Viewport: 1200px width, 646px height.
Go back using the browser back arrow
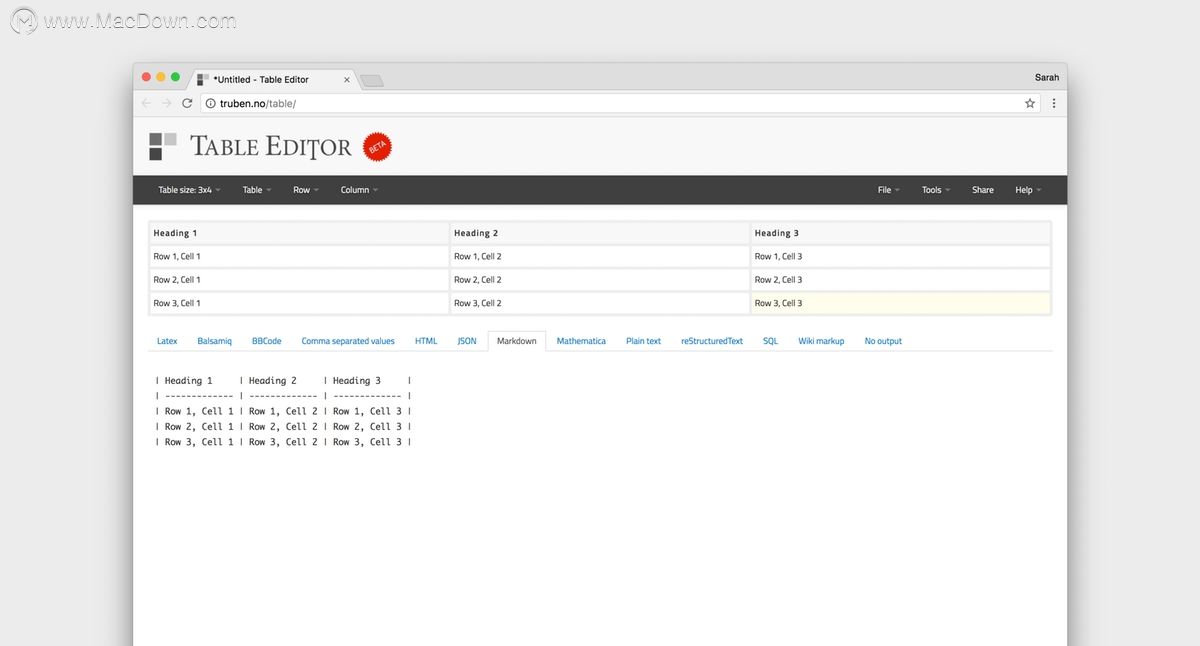146,103
